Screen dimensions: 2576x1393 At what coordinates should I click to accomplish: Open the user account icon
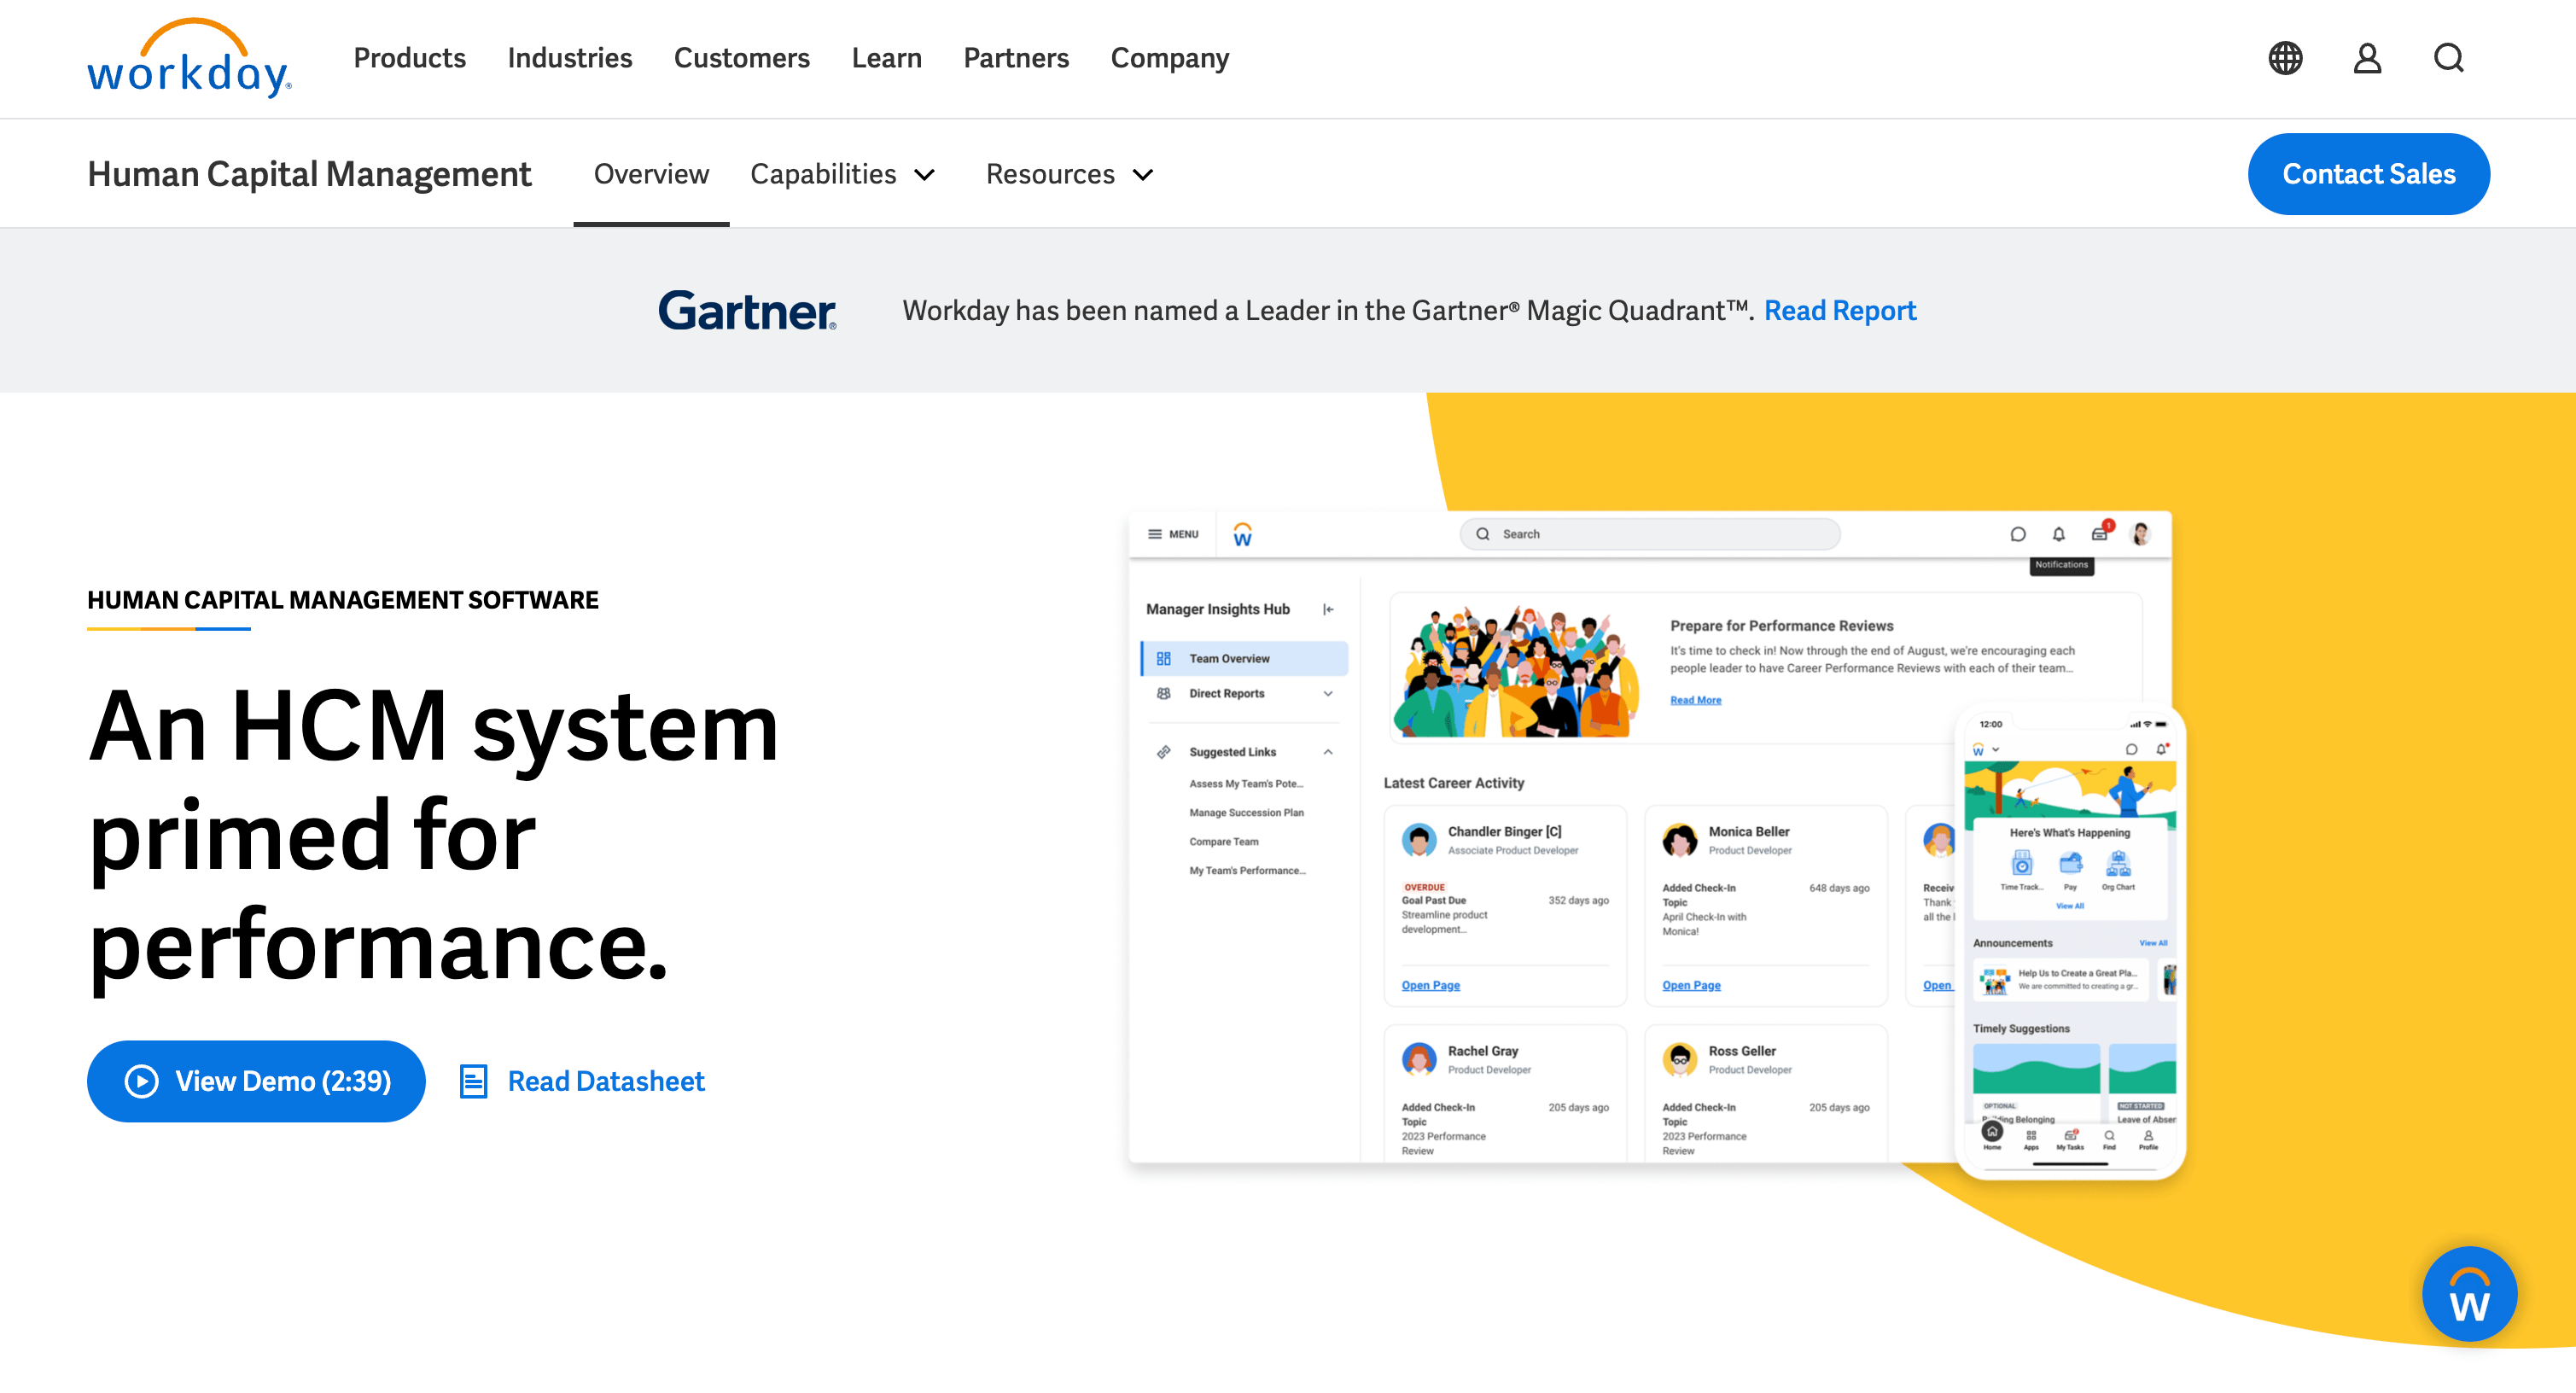[2367, 58]
